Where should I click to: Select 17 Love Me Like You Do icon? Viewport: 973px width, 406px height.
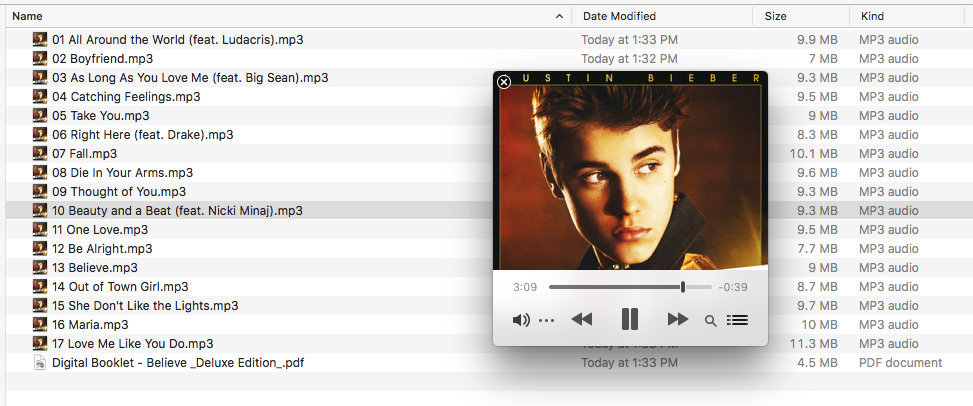40,343
